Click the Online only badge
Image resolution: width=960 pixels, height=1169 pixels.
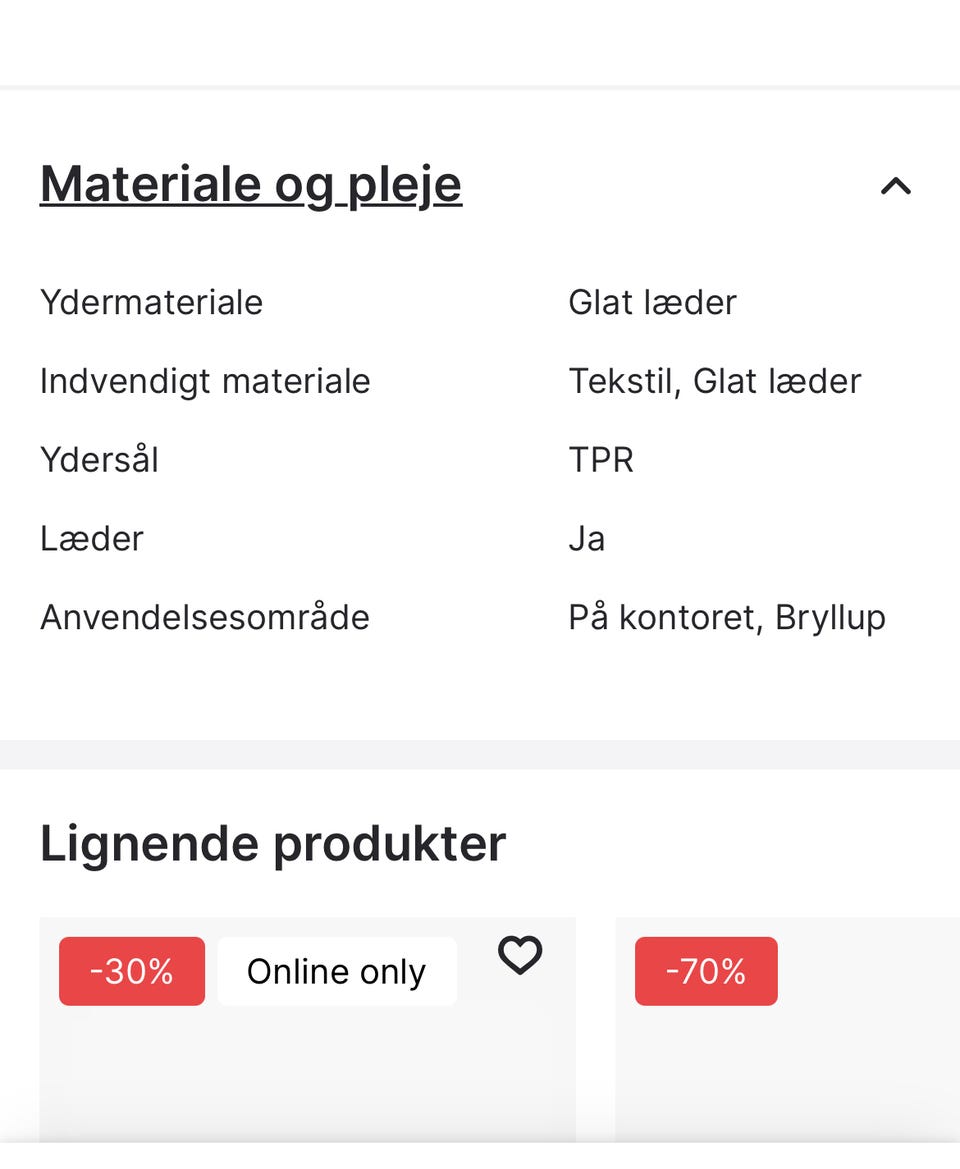pos(336,971)
